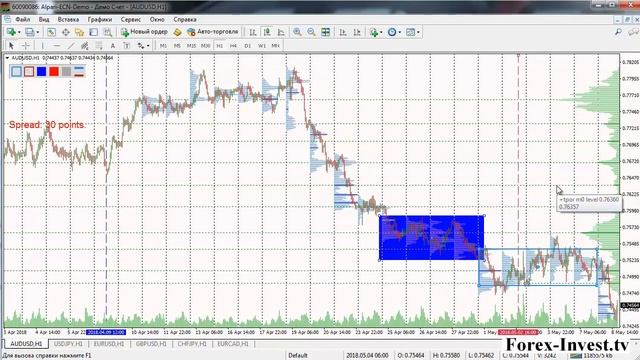The image size is (640, 360).
Task: Click the Новый ордер button
Action: (x=144, y=32)
